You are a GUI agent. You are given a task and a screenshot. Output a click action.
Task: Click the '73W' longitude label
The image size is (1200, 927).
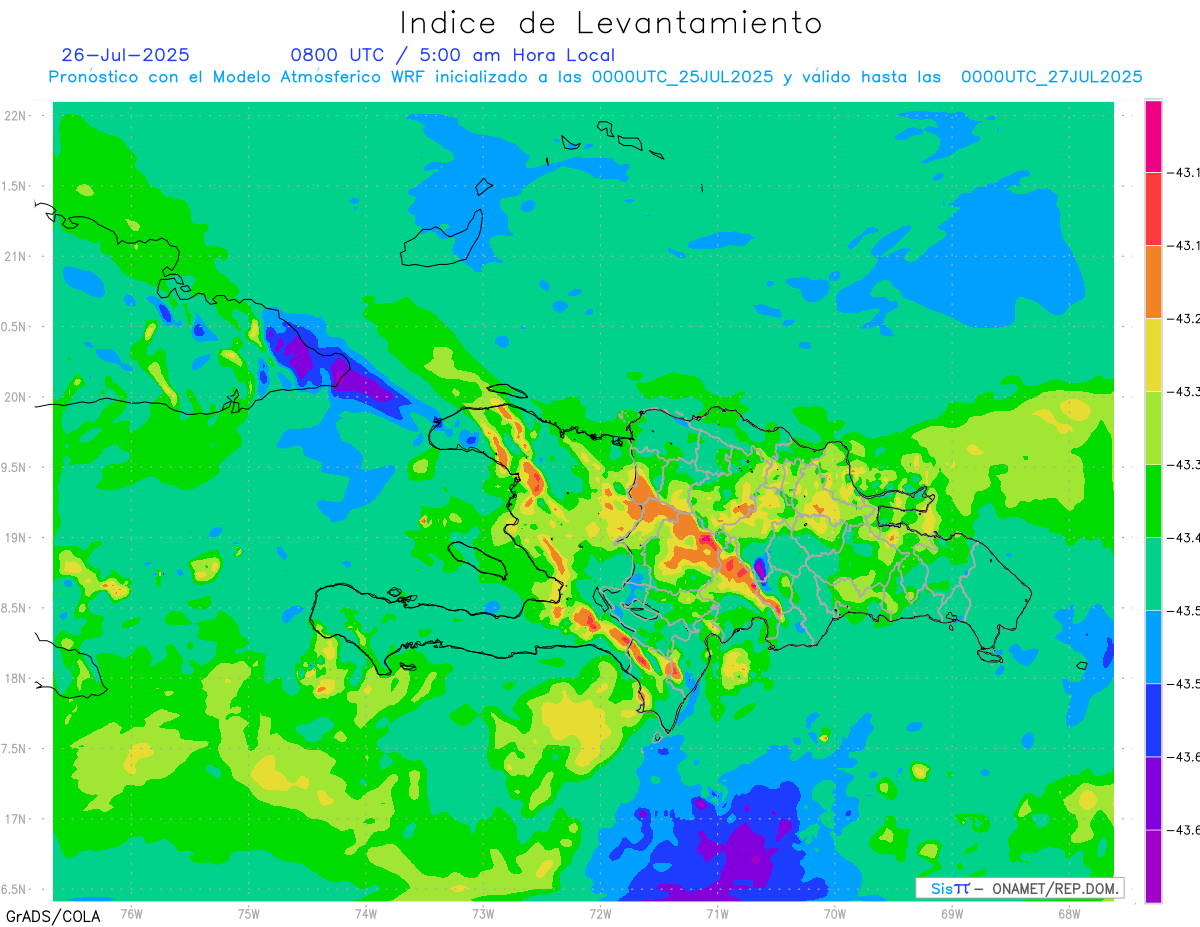(483, 914)
